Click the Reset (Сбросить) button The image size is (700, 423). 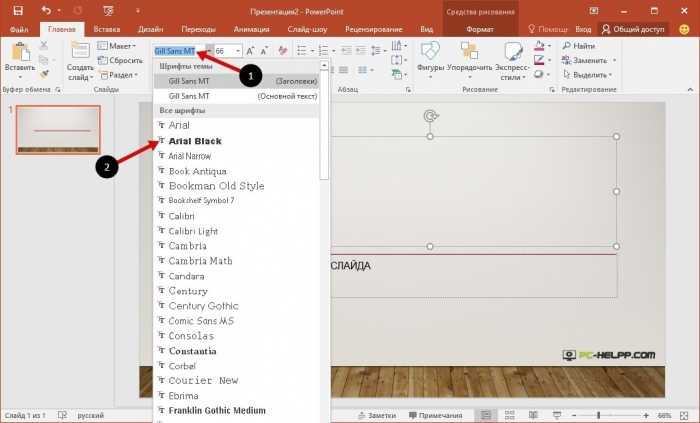coord(121,60)
